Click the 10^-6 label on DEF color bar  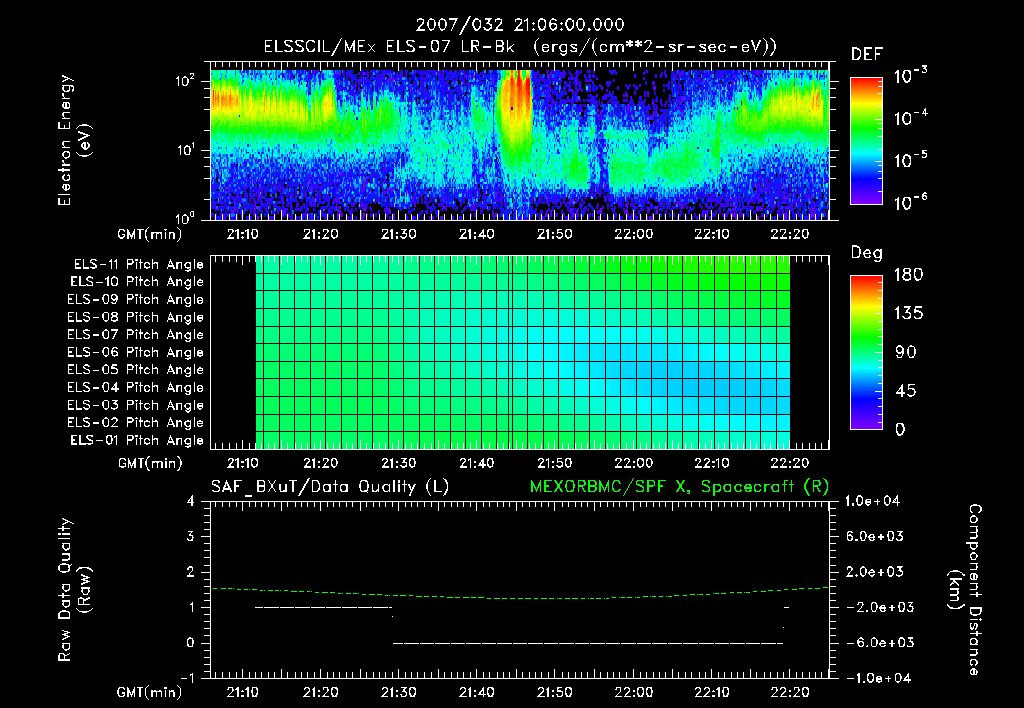point(910,202)
